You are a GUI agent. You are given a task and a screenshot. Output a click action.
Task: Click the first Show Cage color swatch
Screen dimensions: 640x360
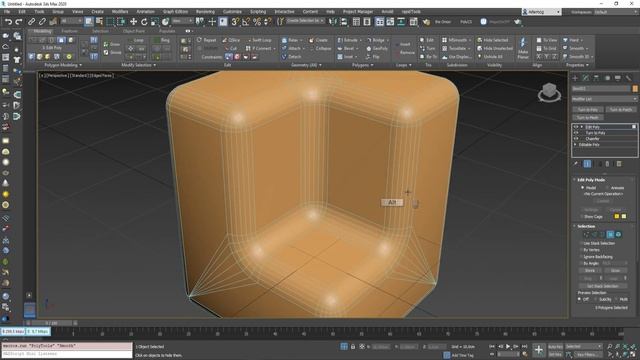616,216
